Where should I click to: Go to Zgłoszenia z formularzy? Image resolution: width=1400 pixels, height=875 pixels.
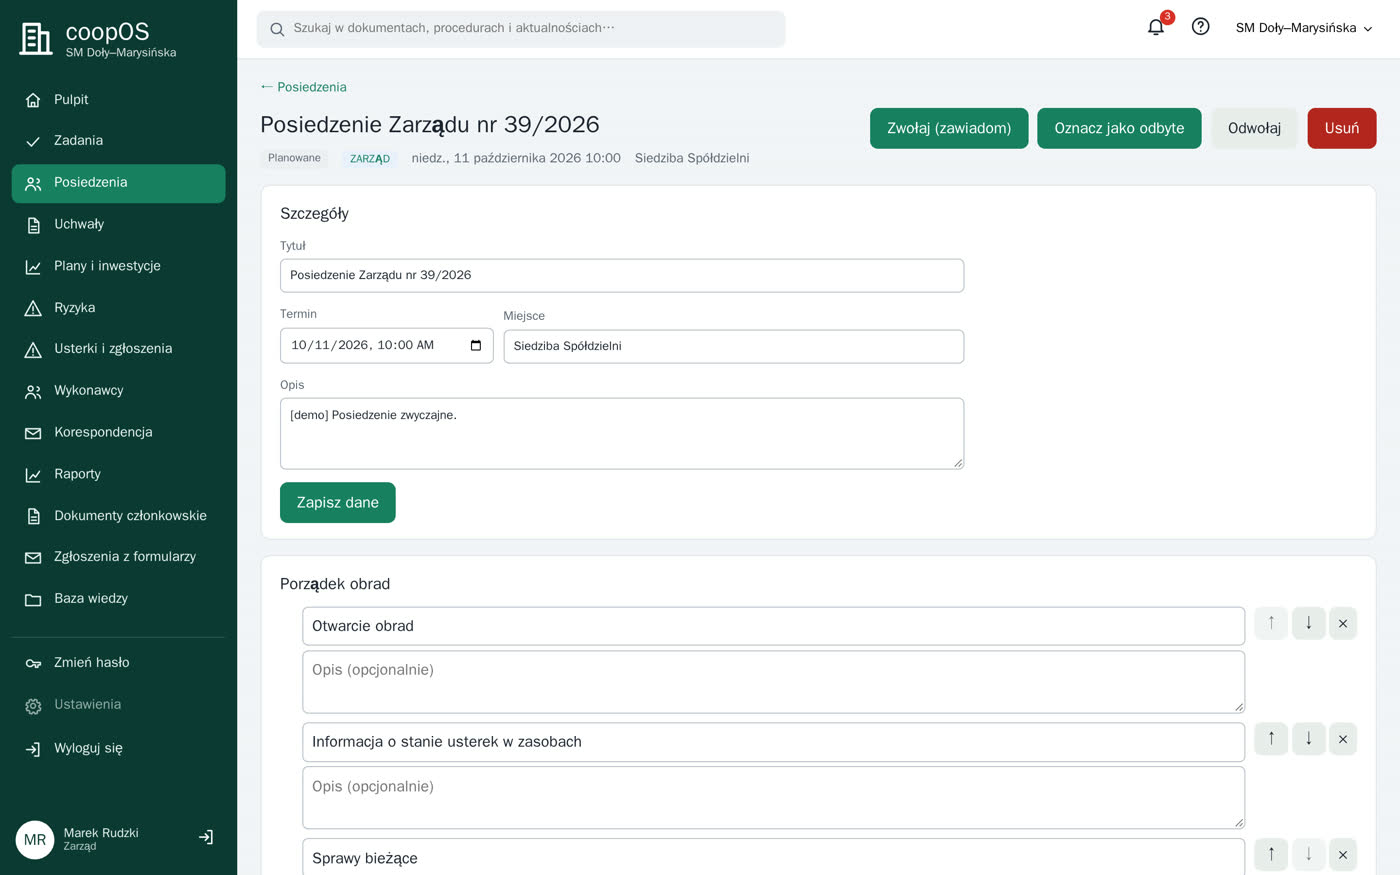[x=118, y=557]
